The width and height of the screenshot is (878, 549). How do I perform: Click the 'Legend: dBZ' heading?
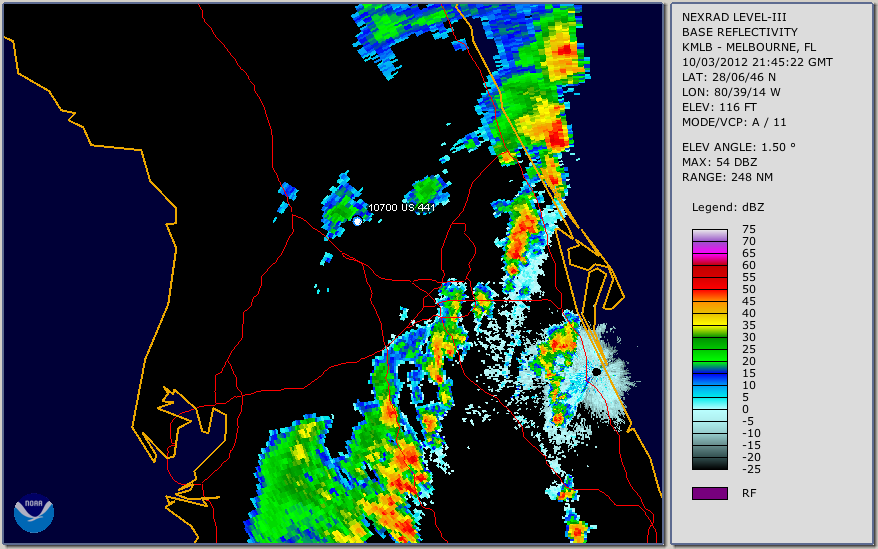[728, 207]
